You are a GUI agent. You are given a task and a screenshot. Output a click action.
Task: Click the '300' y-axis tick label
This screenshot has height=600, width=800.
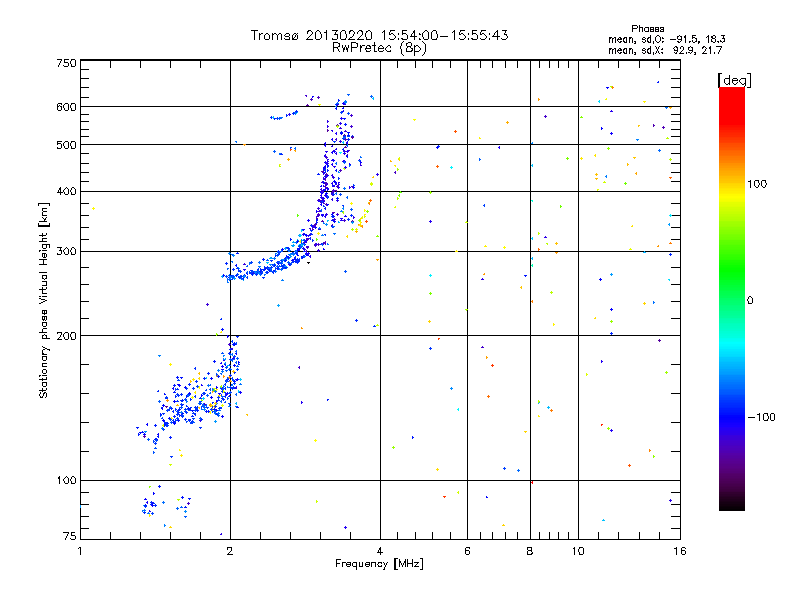(66, 252)
